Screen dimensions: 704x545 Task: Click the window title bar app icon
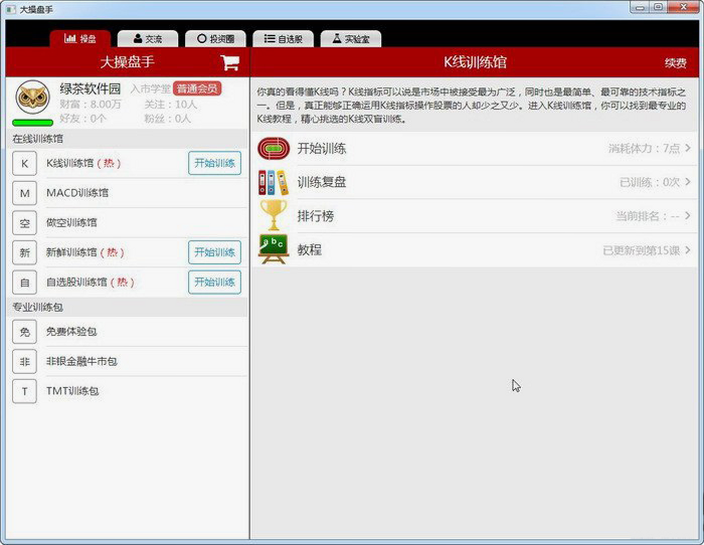point(10,9)
